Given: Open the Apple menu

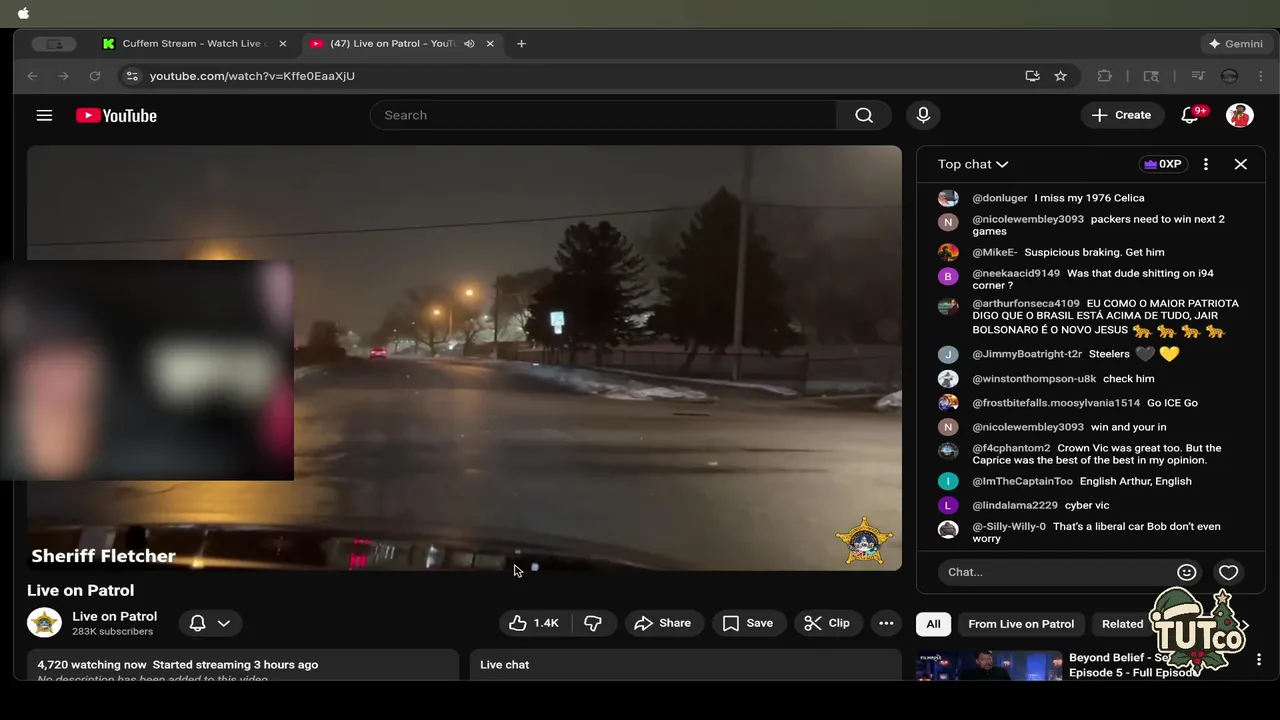Looking at the screenshot, I should tap(24, 13).
